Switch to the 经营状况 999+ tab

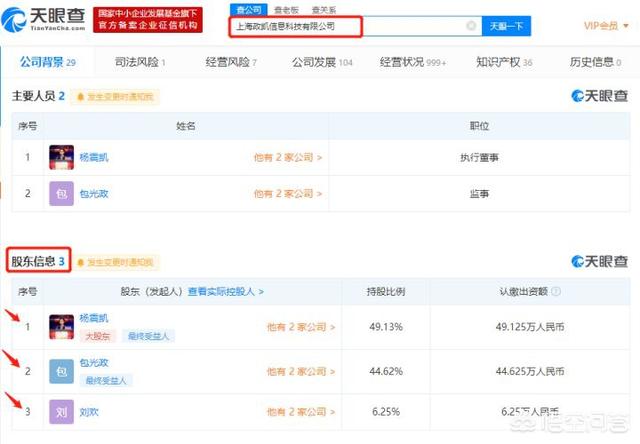[x=413, y=62]
